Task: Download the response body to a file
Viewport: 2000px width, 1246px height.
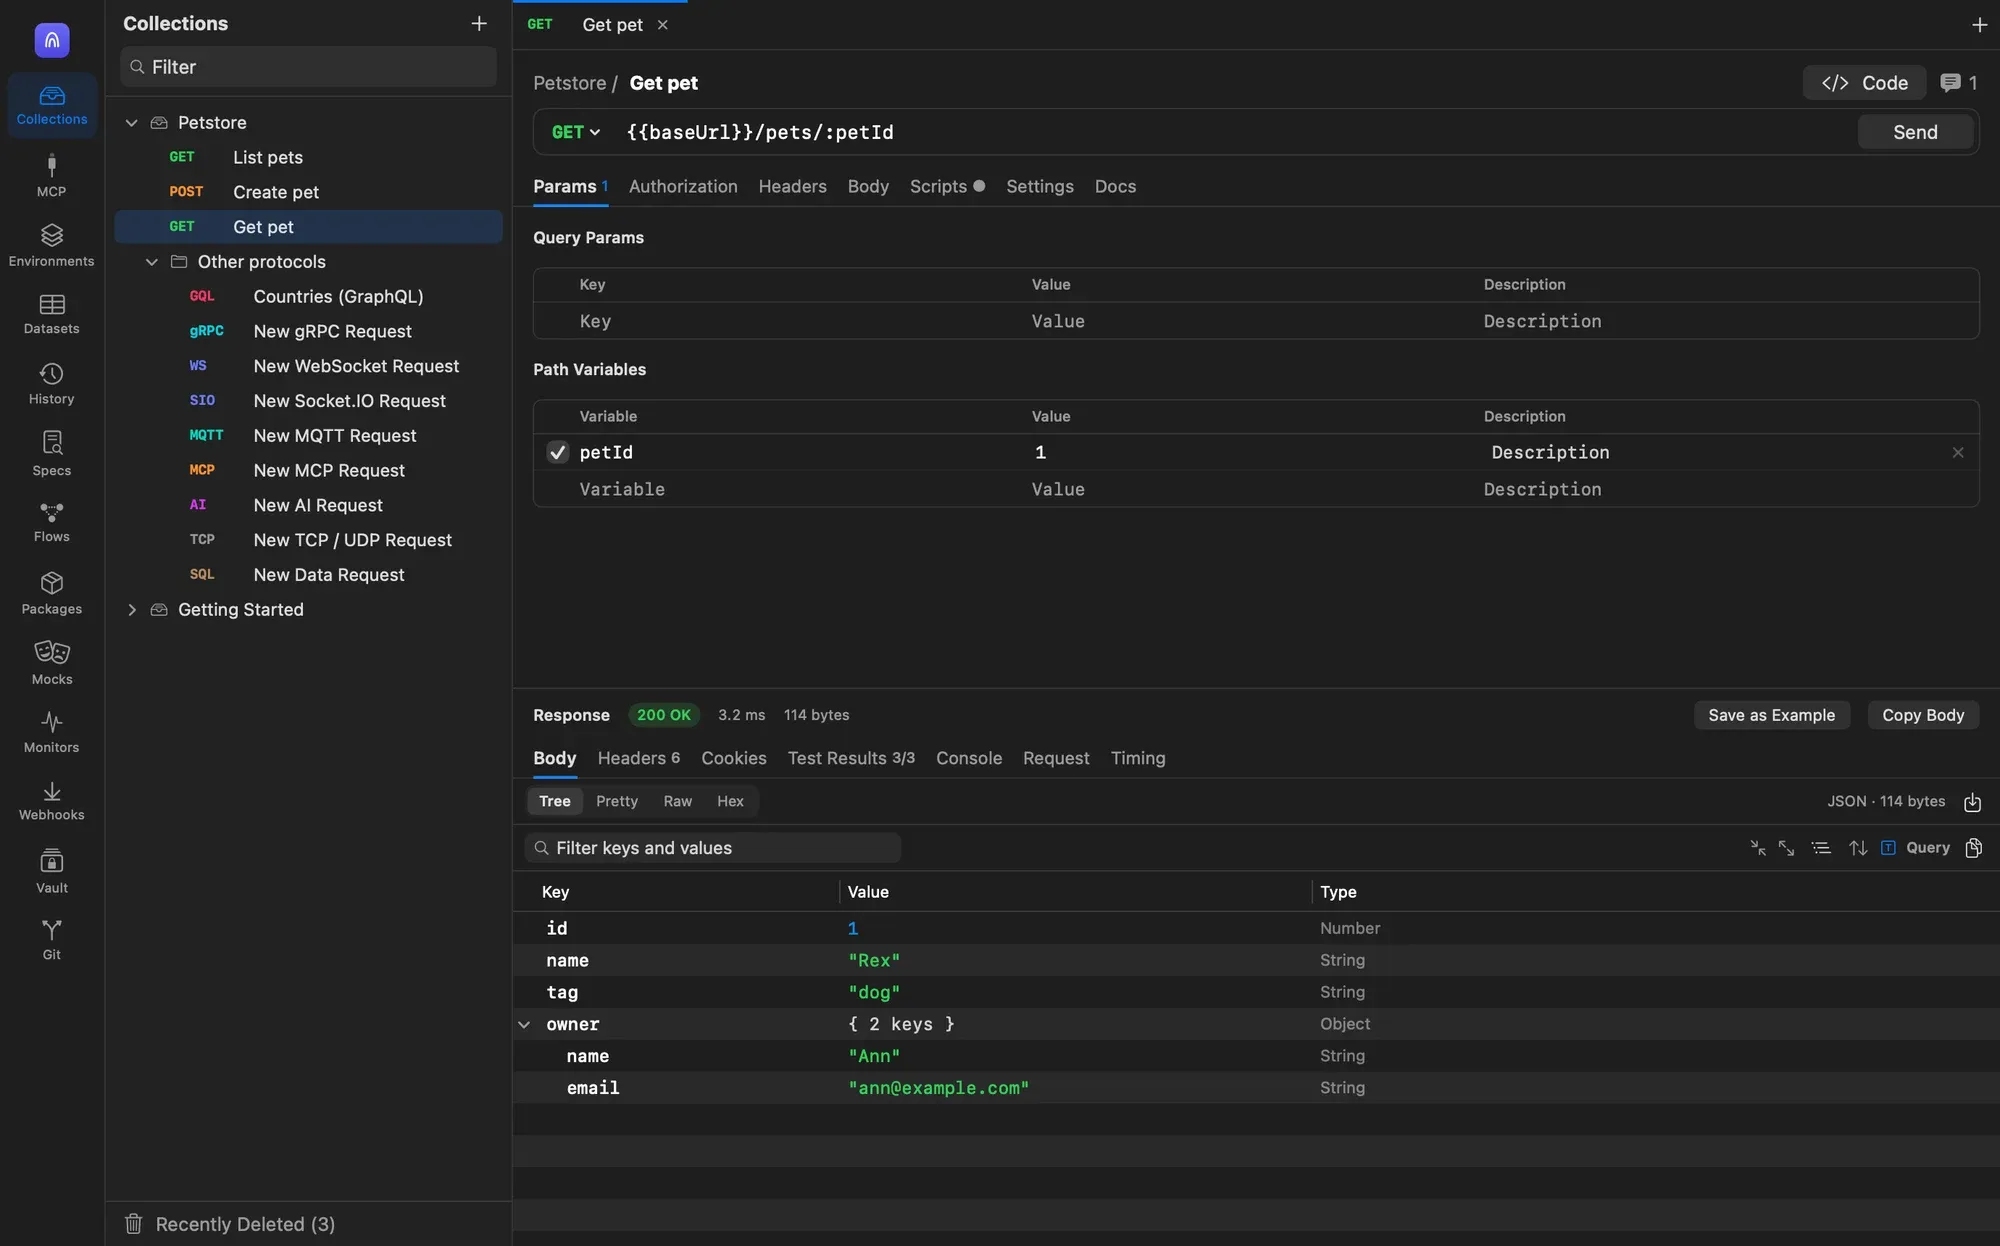Action: [1972, 802]
